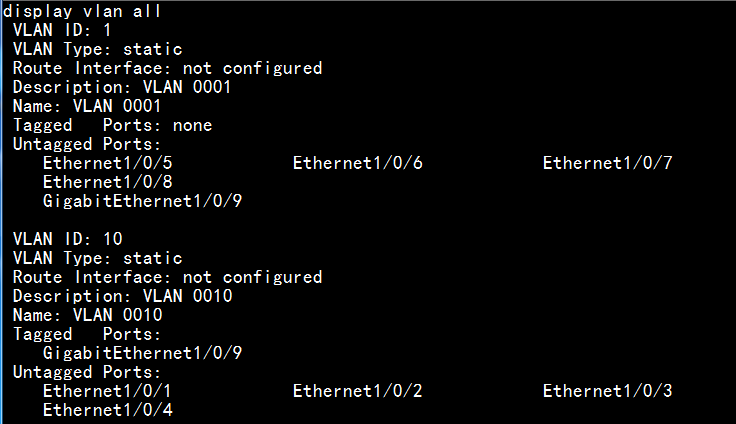
Task: Click the "Name: VLAN 0001" line
Action: pyautogui.click(x=87, y=106)
